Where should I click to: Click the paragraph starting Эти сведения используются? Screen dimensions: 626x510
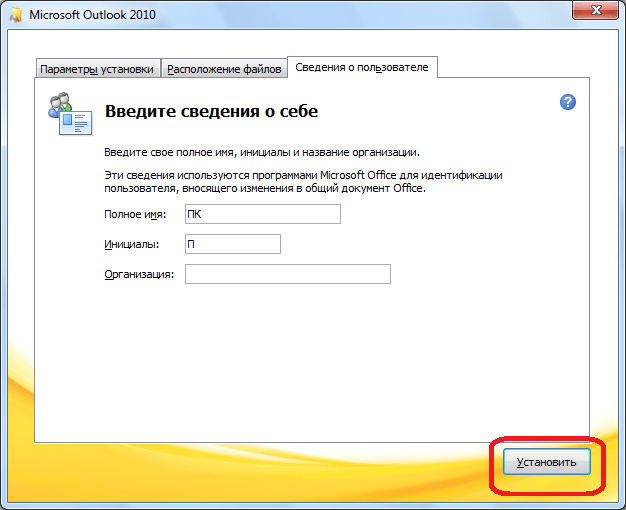click(x=303, y=182)
